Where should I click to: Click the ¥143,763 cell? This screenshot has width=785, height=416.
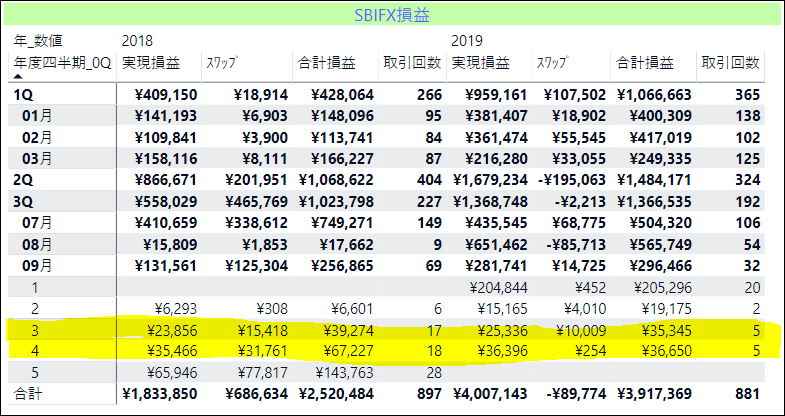point(344,372)
